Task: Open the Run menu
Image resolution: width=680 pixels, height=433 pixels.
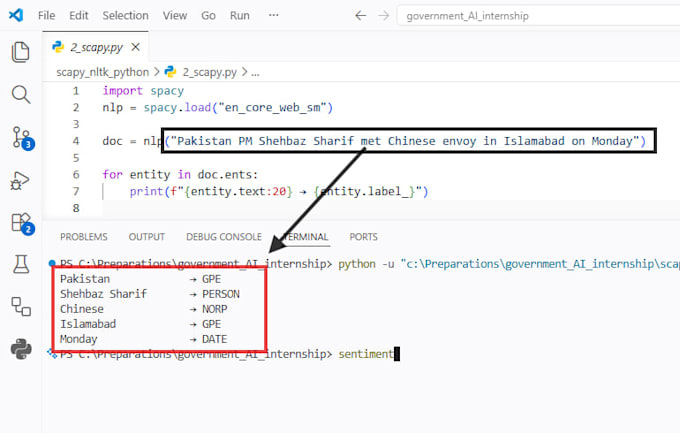Action: click(239, 16)
